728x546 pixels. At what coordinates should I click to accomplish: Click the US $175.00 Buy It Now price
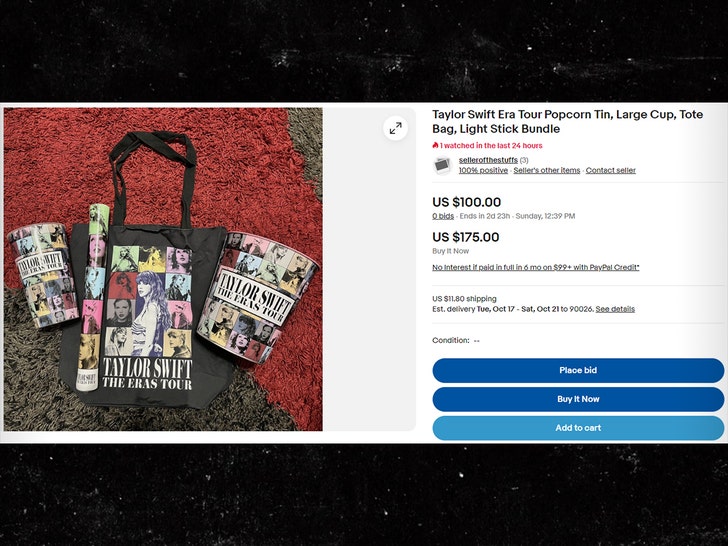466,237
